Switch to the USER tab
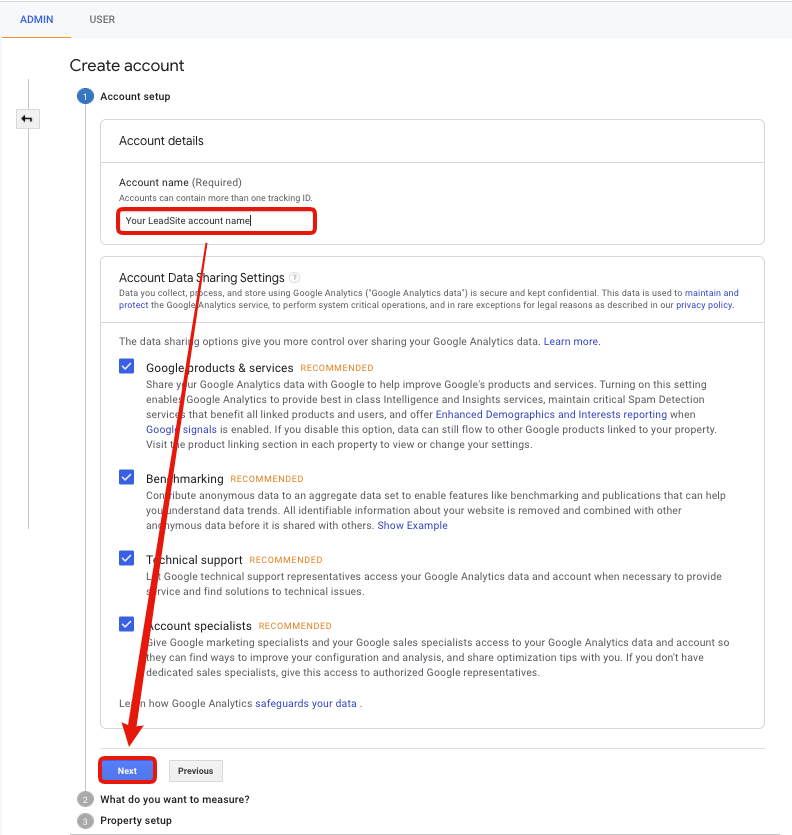 (x=102, y=19)
